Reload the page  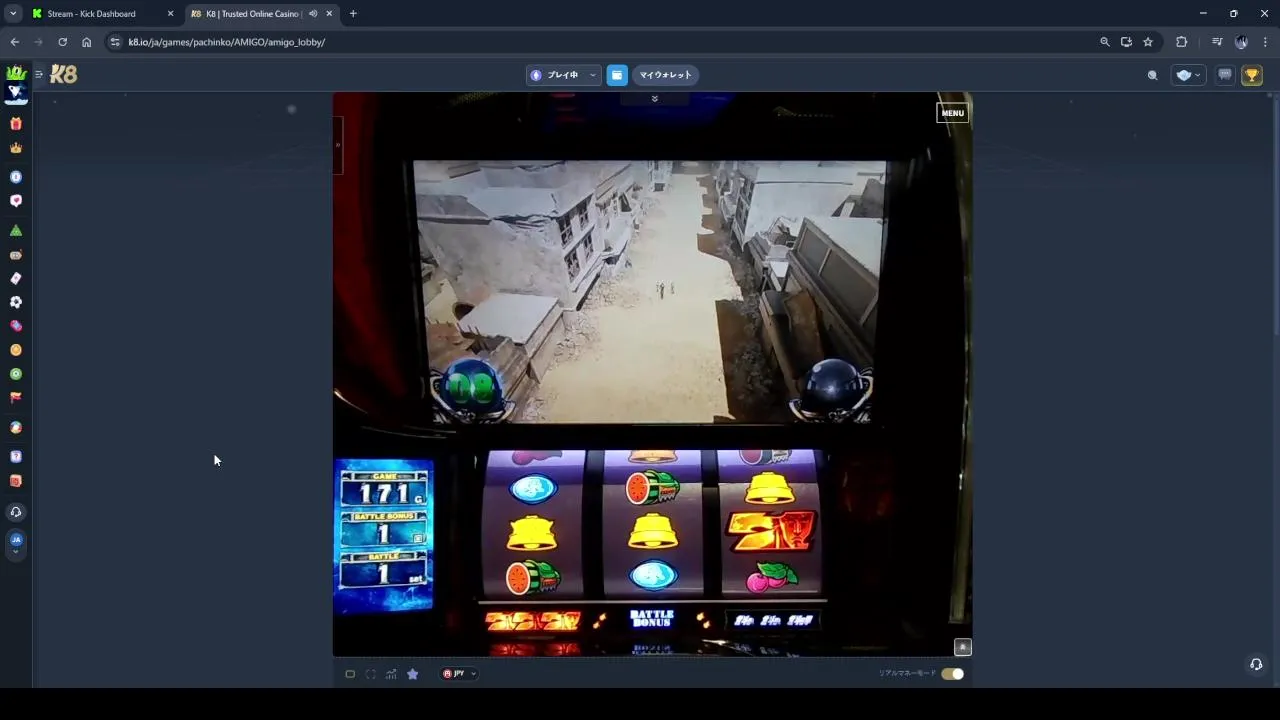pos(62,42)
